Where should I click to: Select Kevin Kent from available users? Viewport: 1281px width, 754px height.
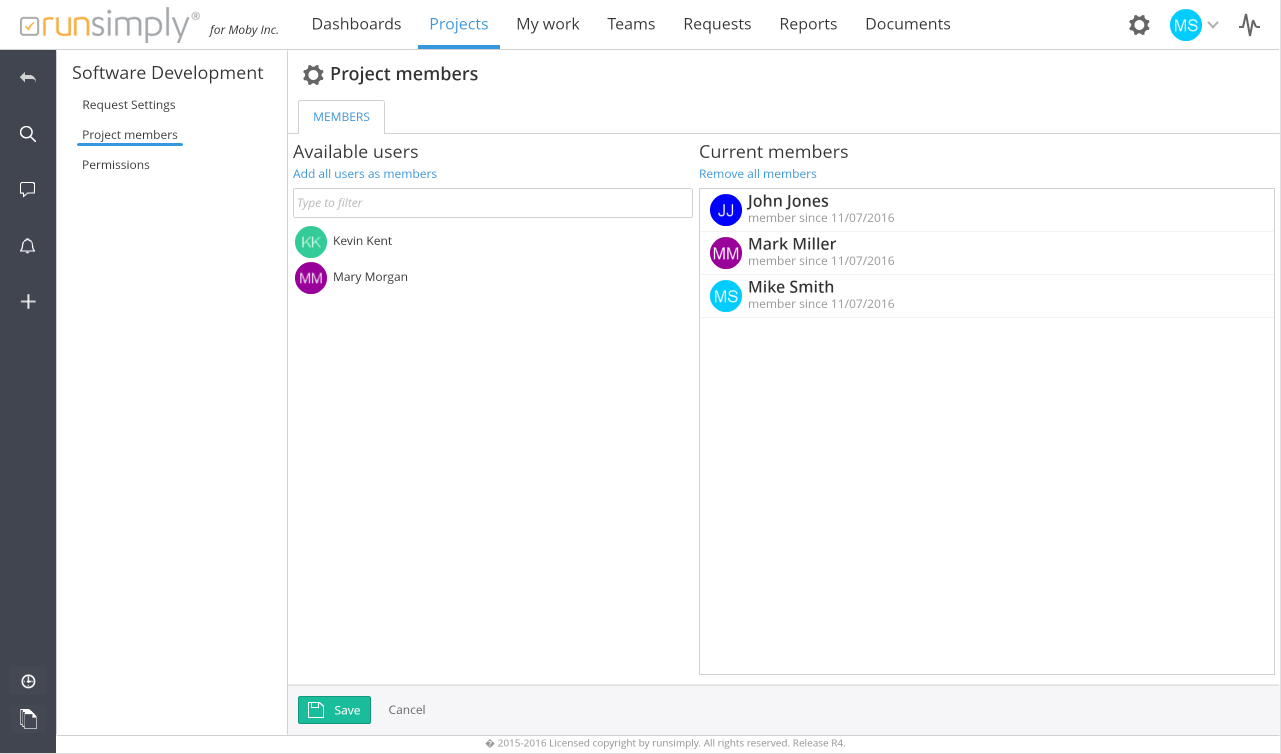tap(361, 241)
